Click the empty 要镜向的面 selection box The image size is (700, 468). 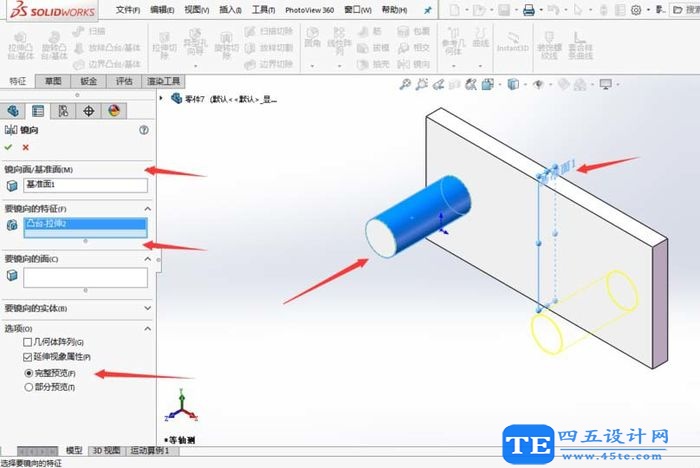coord(85,278)
